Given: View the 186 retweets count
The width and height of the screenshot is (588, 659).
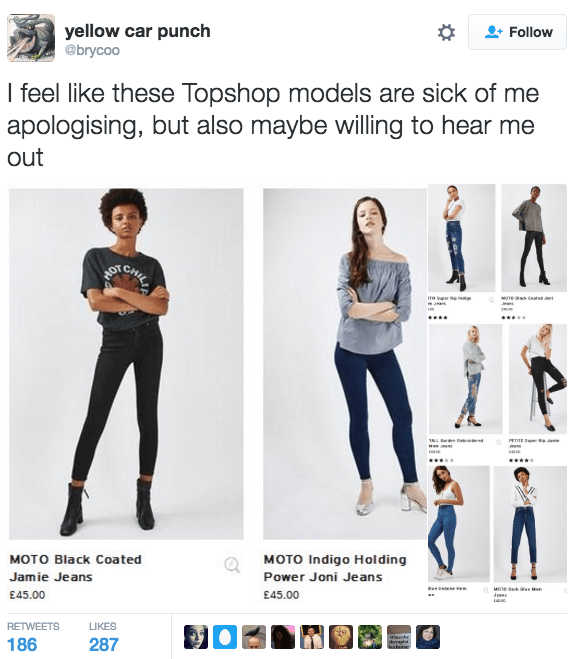Looking at the screenshot, I should click(22, 644).
